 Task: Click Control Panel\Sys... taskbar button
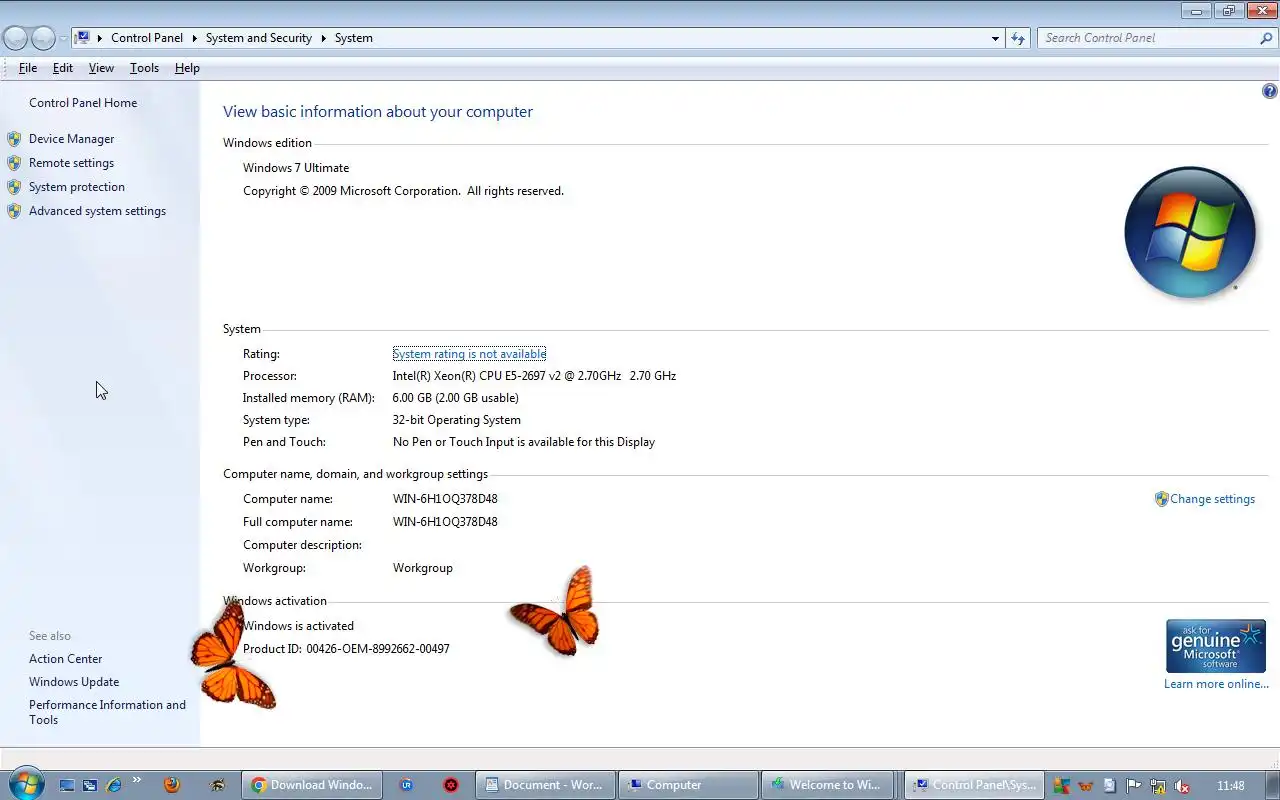[974, 785]
